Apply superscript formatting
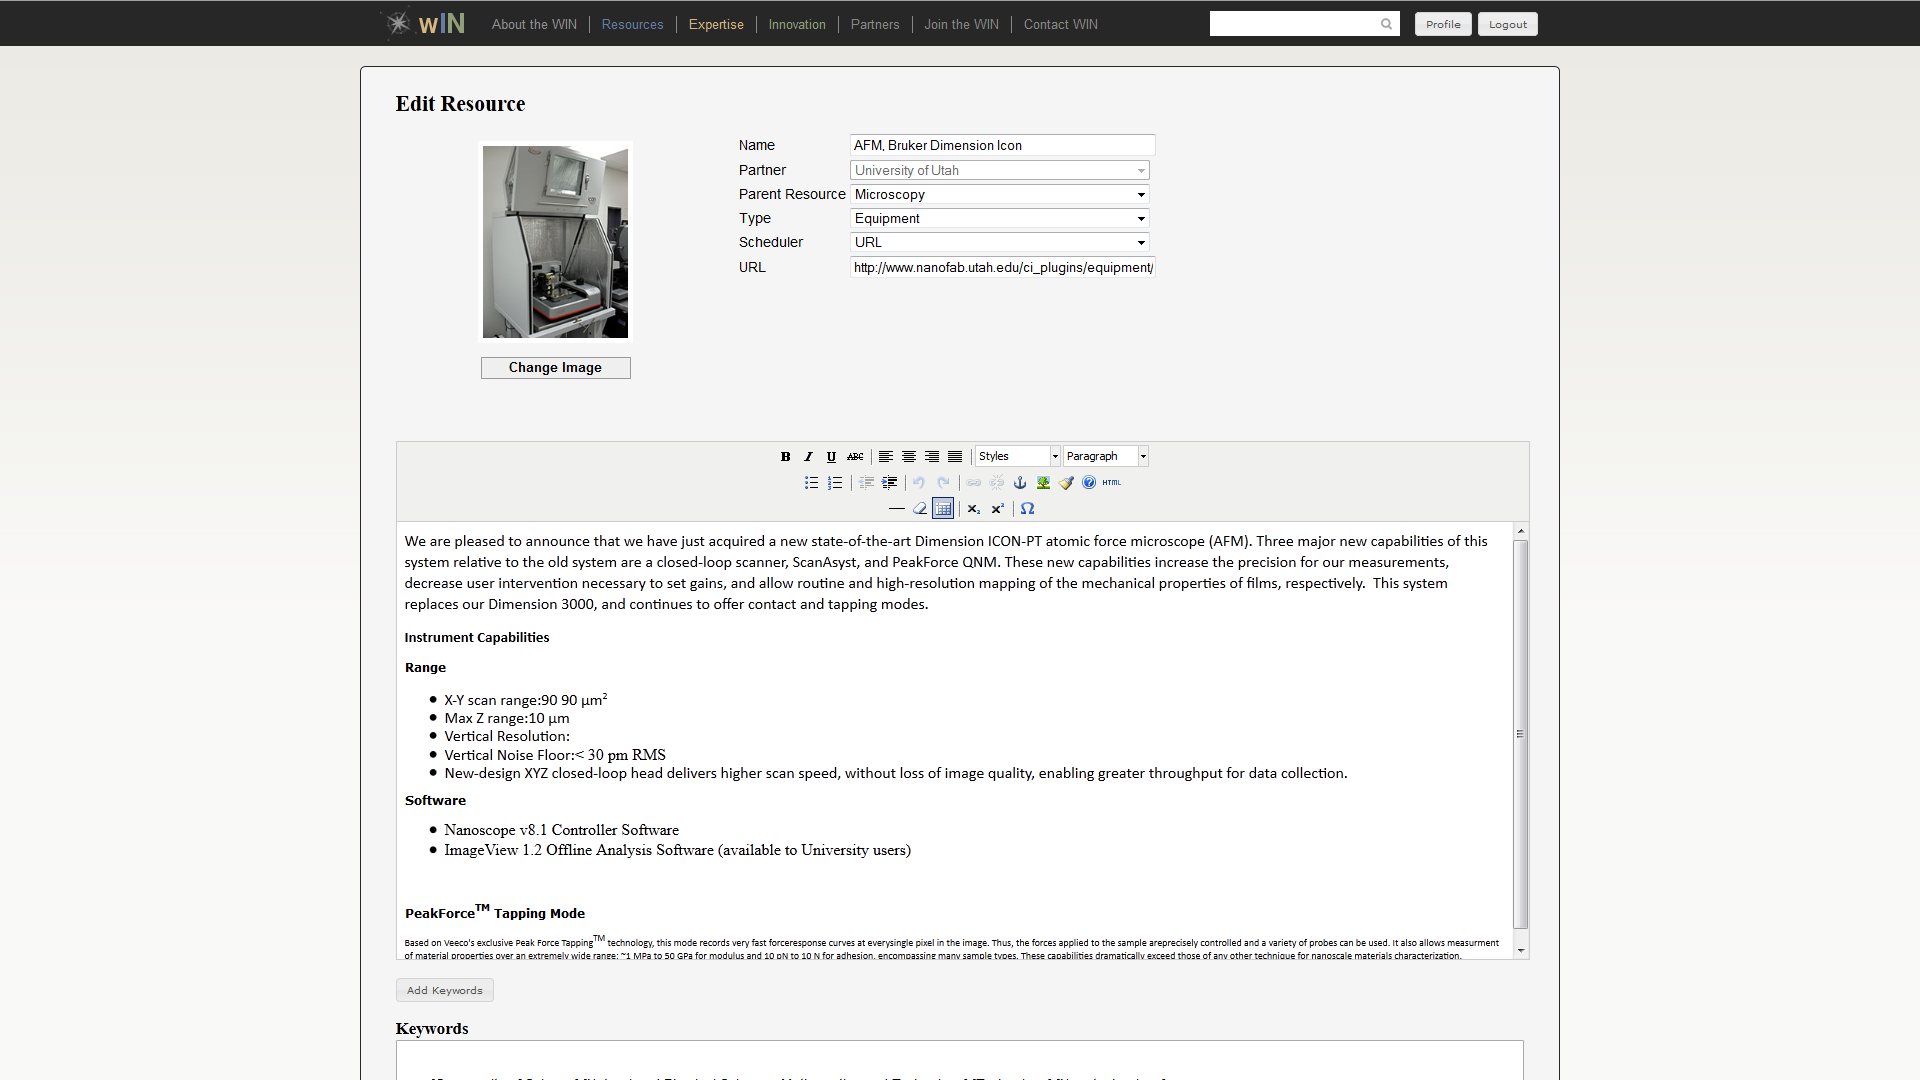The width and height of the screenshot is (1920, 1080). click(997, 509)
